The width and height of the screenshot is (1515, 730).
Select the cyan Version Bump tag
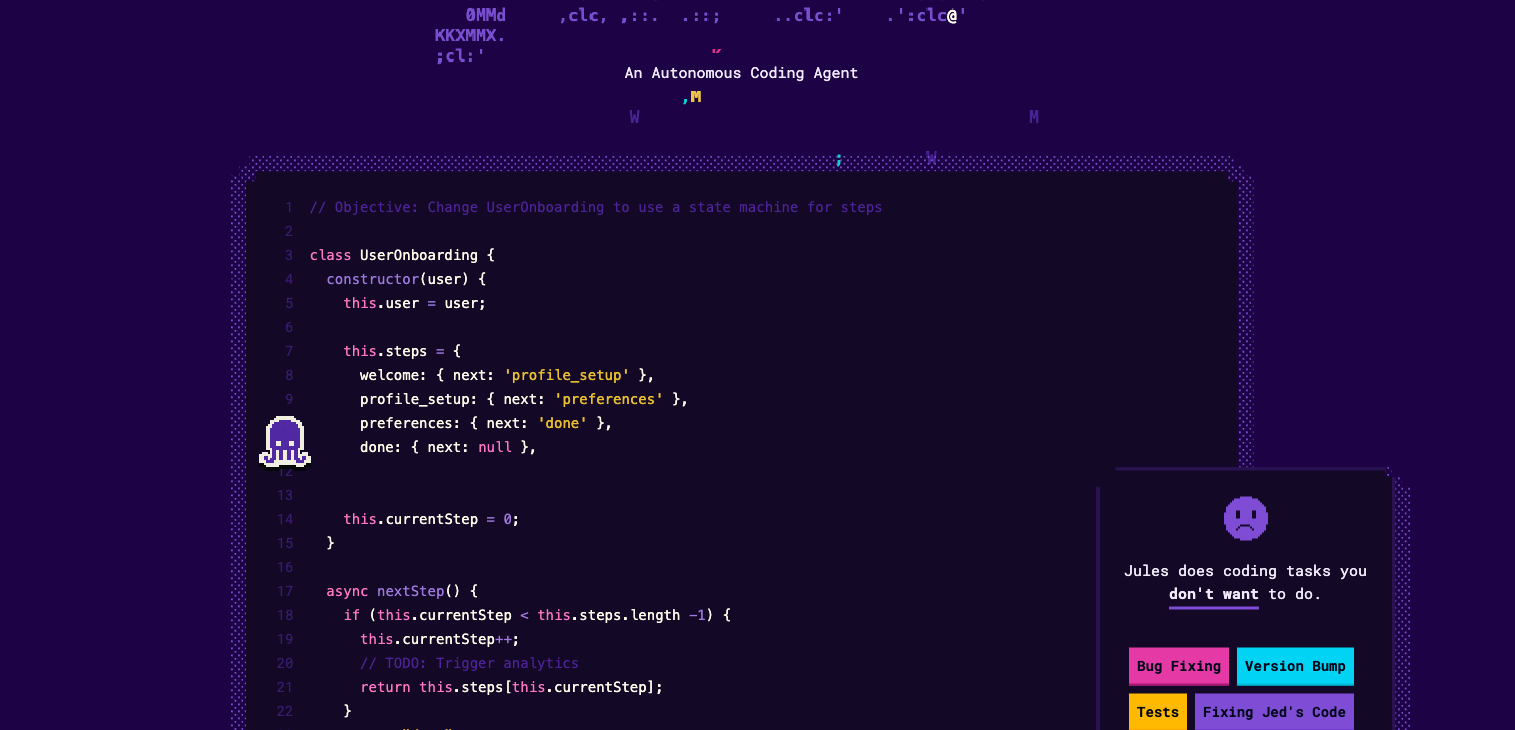pyautogui.click(x=1294, y=666)
